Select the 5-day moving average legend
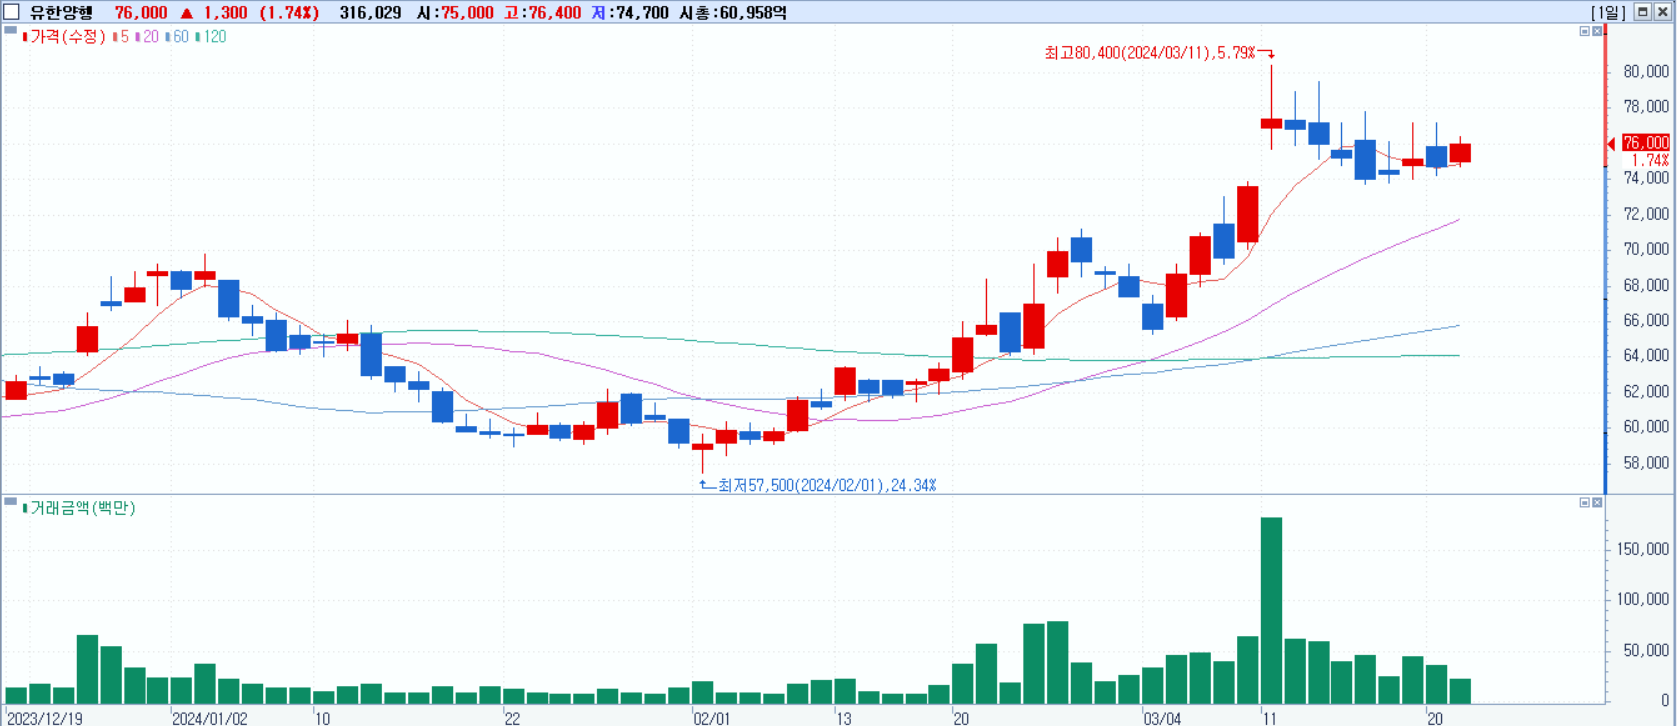1677x726 pixels. click(x=121, y=37)
